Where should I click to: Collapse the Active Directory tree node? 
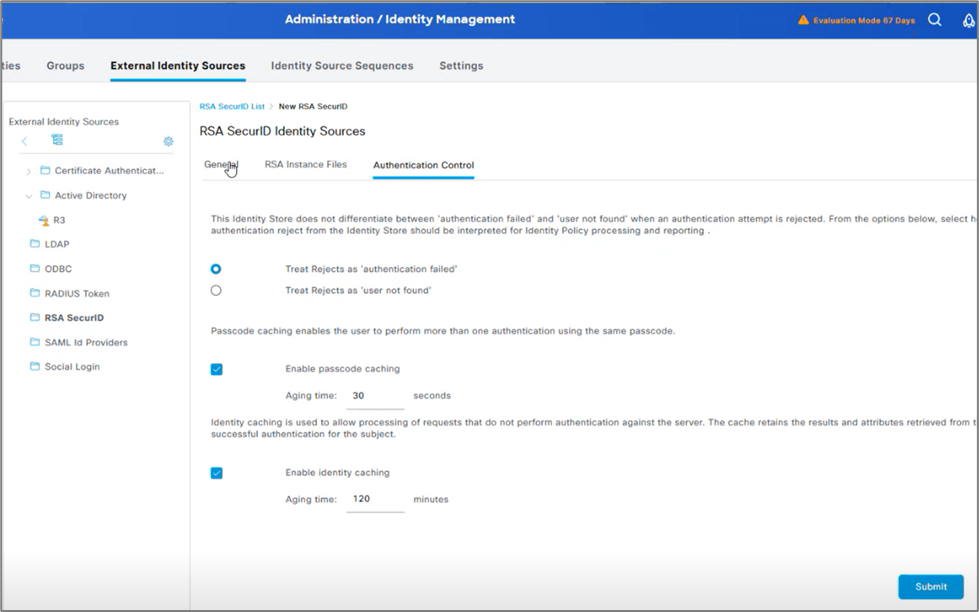coord(28,195)
